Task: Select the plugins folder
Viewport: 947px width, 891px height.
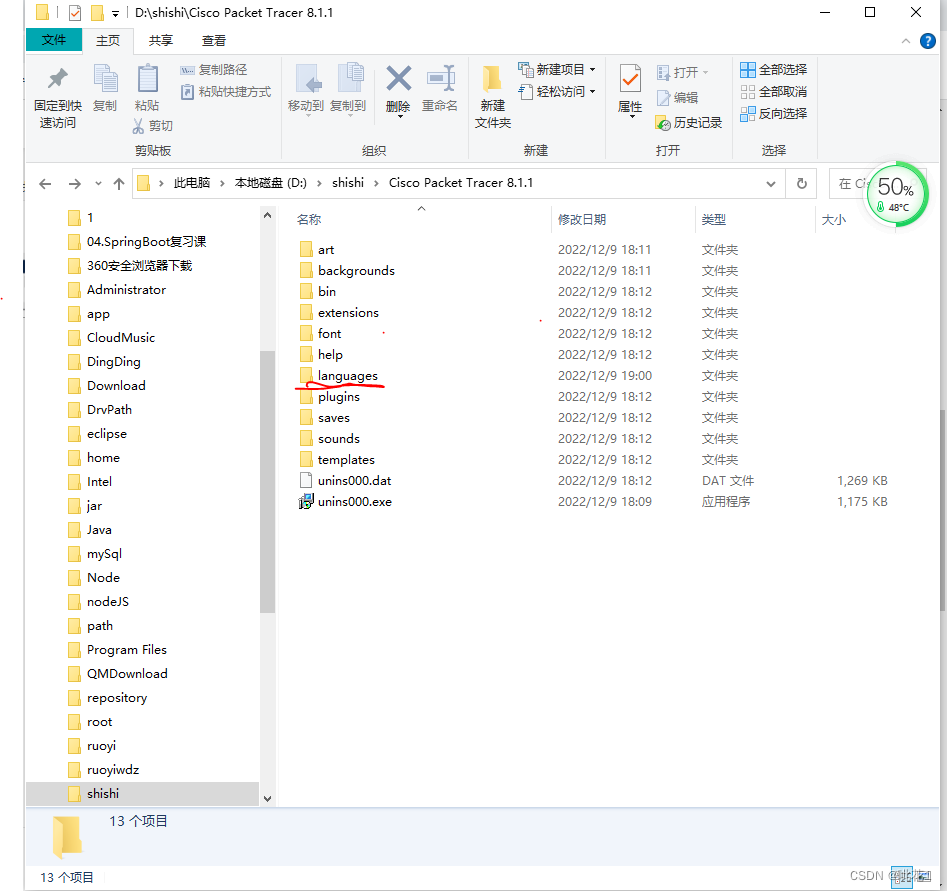Action: tap(338, 397)
